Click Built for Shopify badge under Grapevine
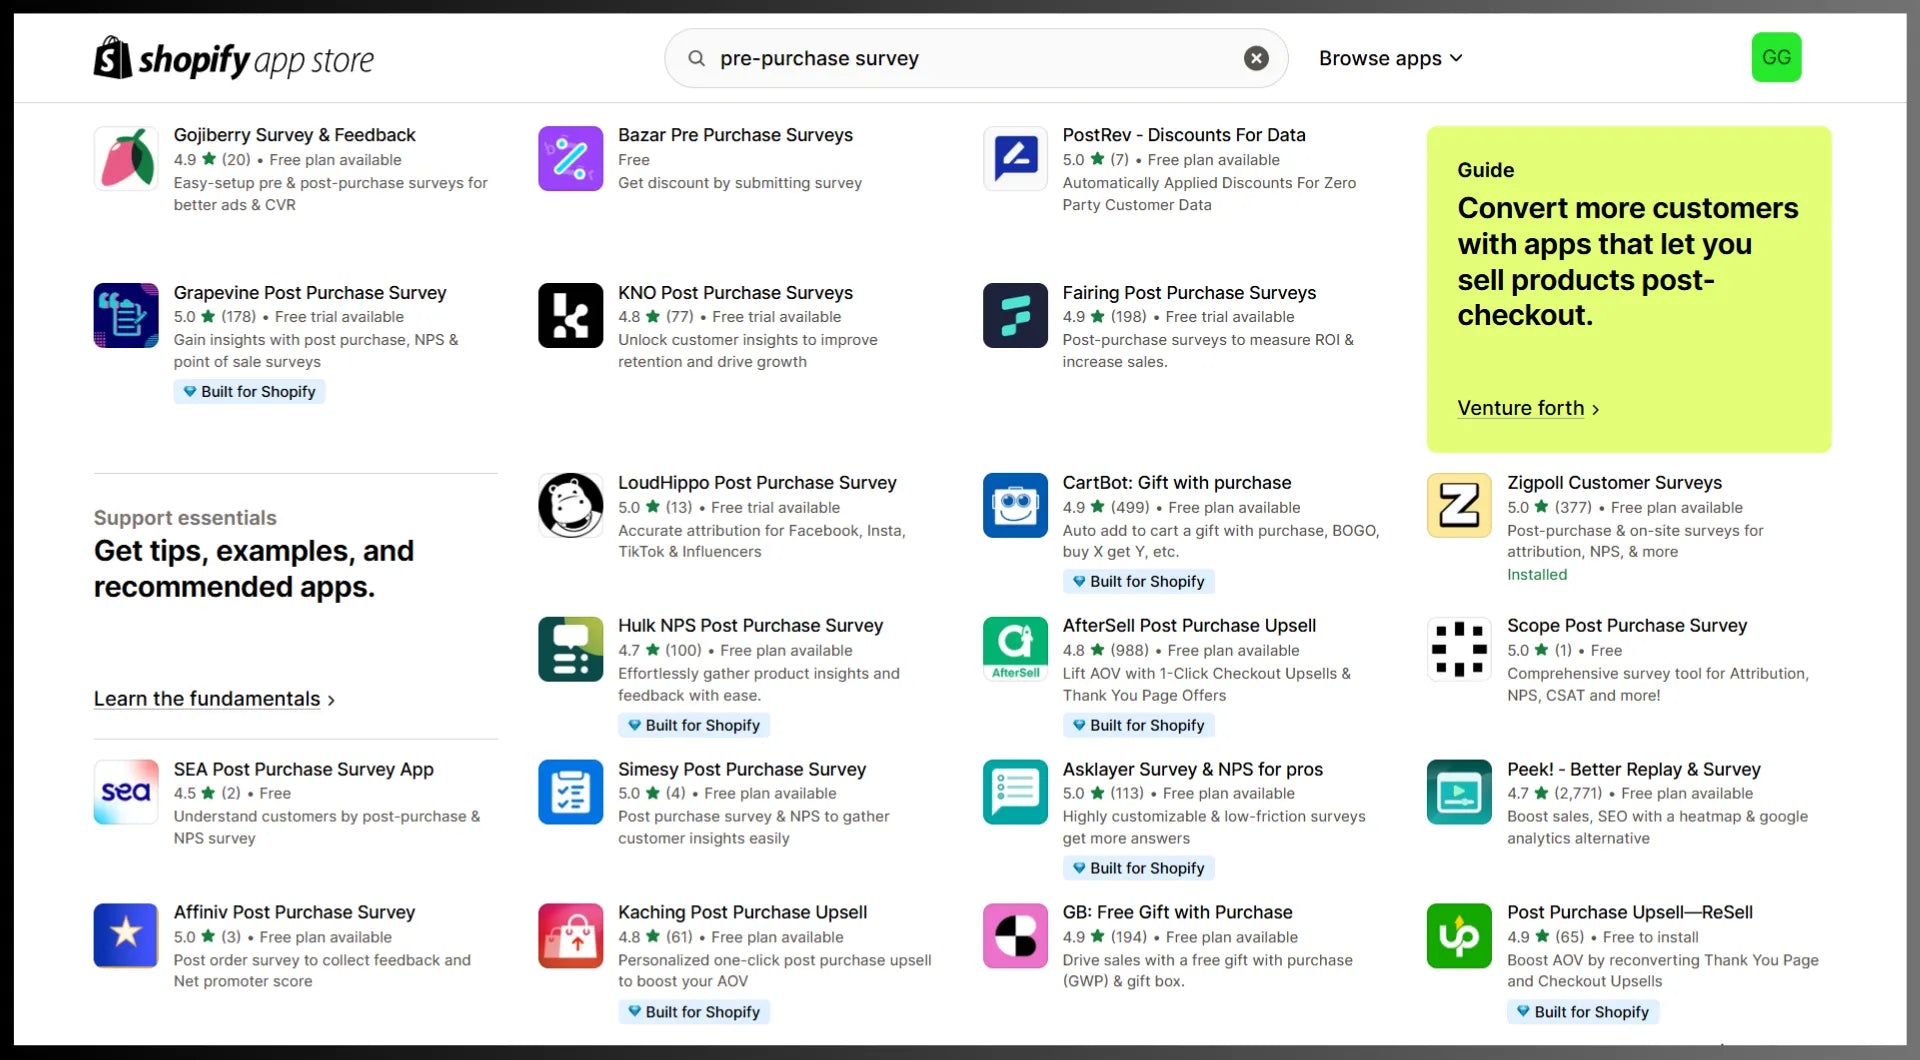The width and height of the screenshot is (1920, 1060). (x=249, y=392)
